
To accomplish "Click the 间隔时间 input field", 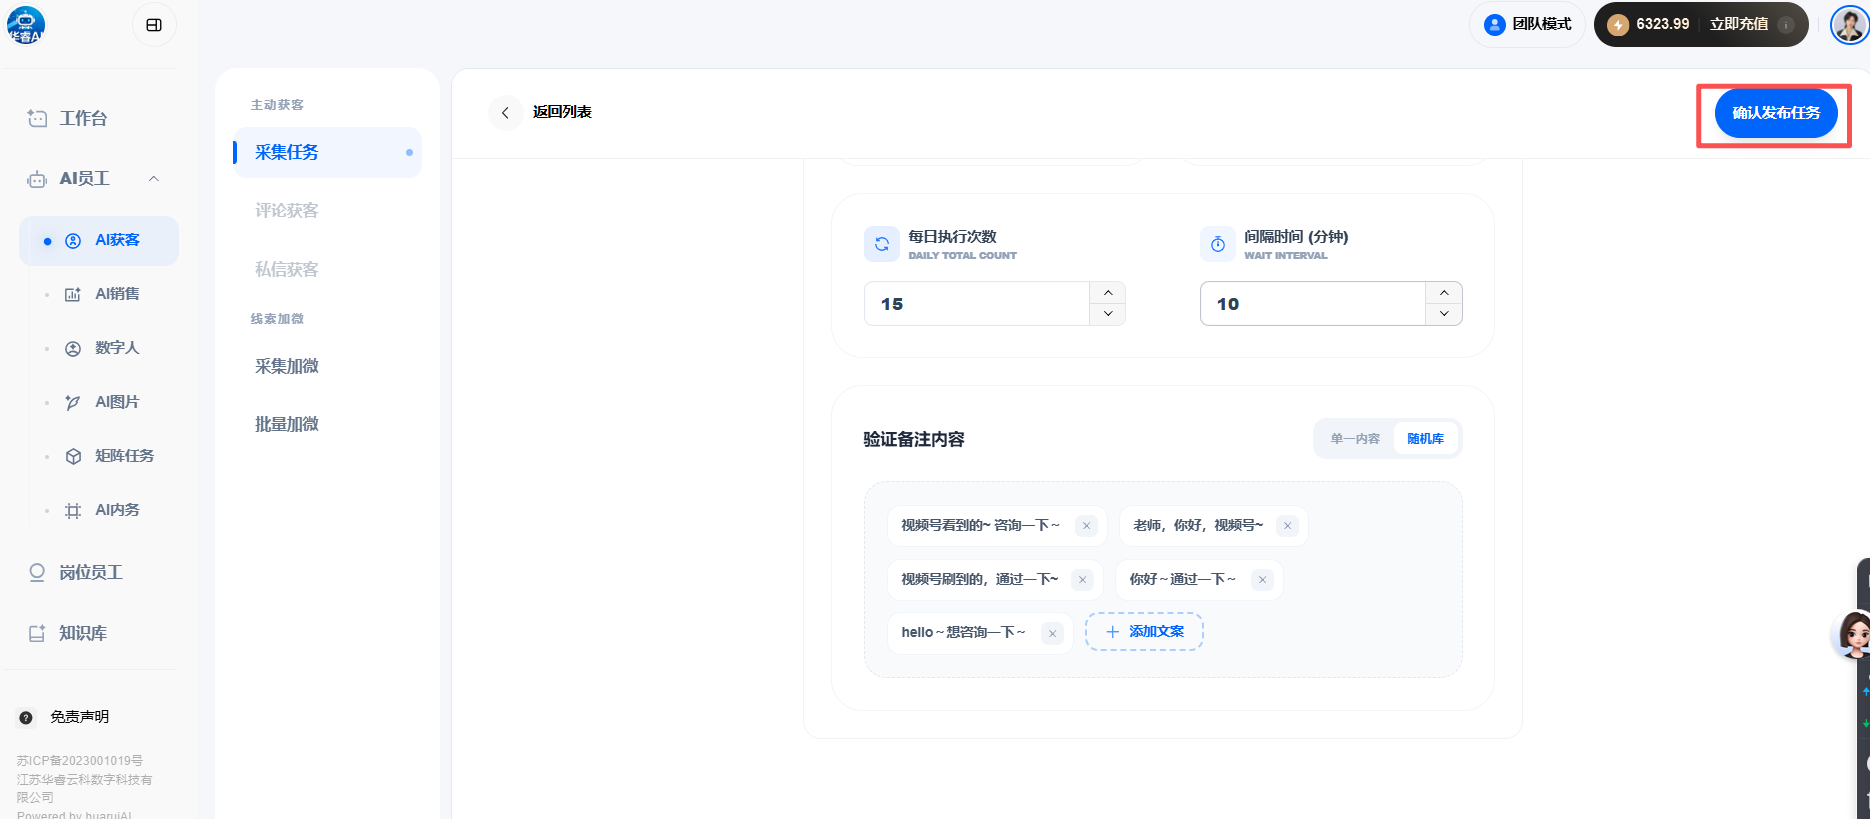I will [x=1312, y=304].
